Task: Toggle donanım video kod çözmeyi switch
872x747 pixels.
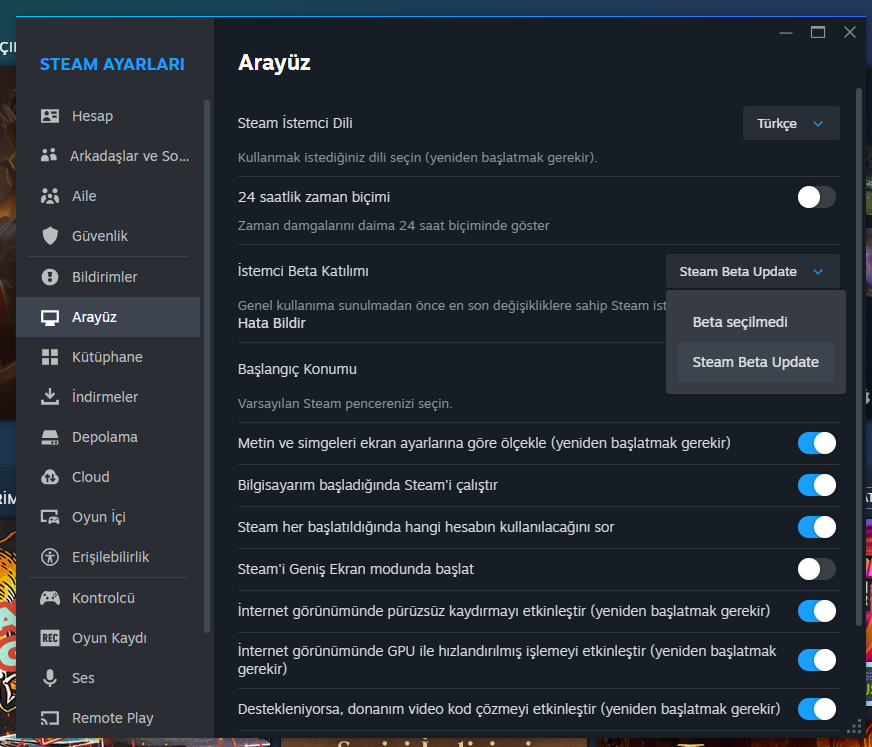Action: click(x=816, y=709)
